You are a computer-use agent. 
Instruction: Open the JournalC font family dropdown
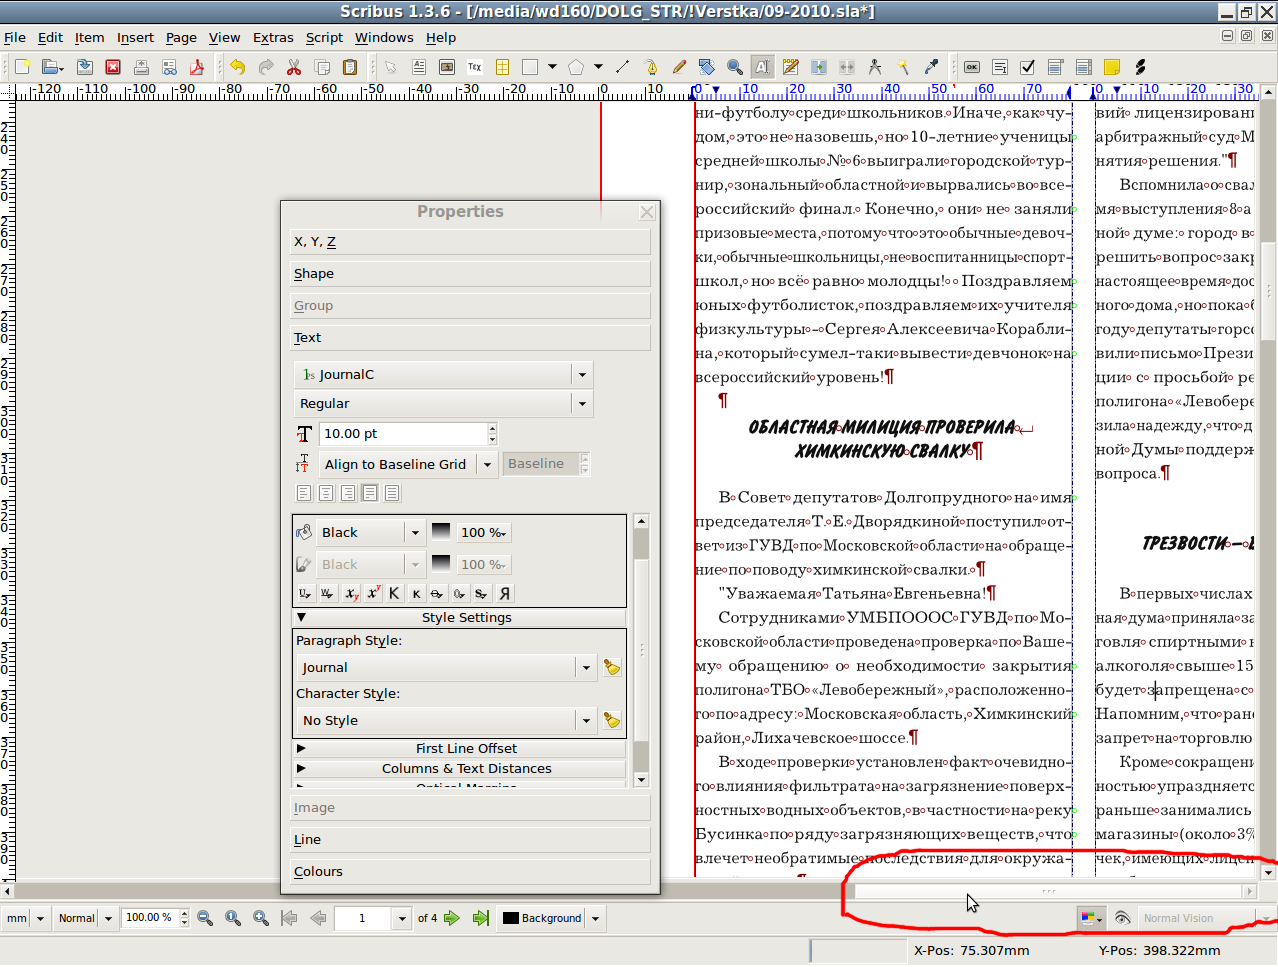(x=582, y=375)
